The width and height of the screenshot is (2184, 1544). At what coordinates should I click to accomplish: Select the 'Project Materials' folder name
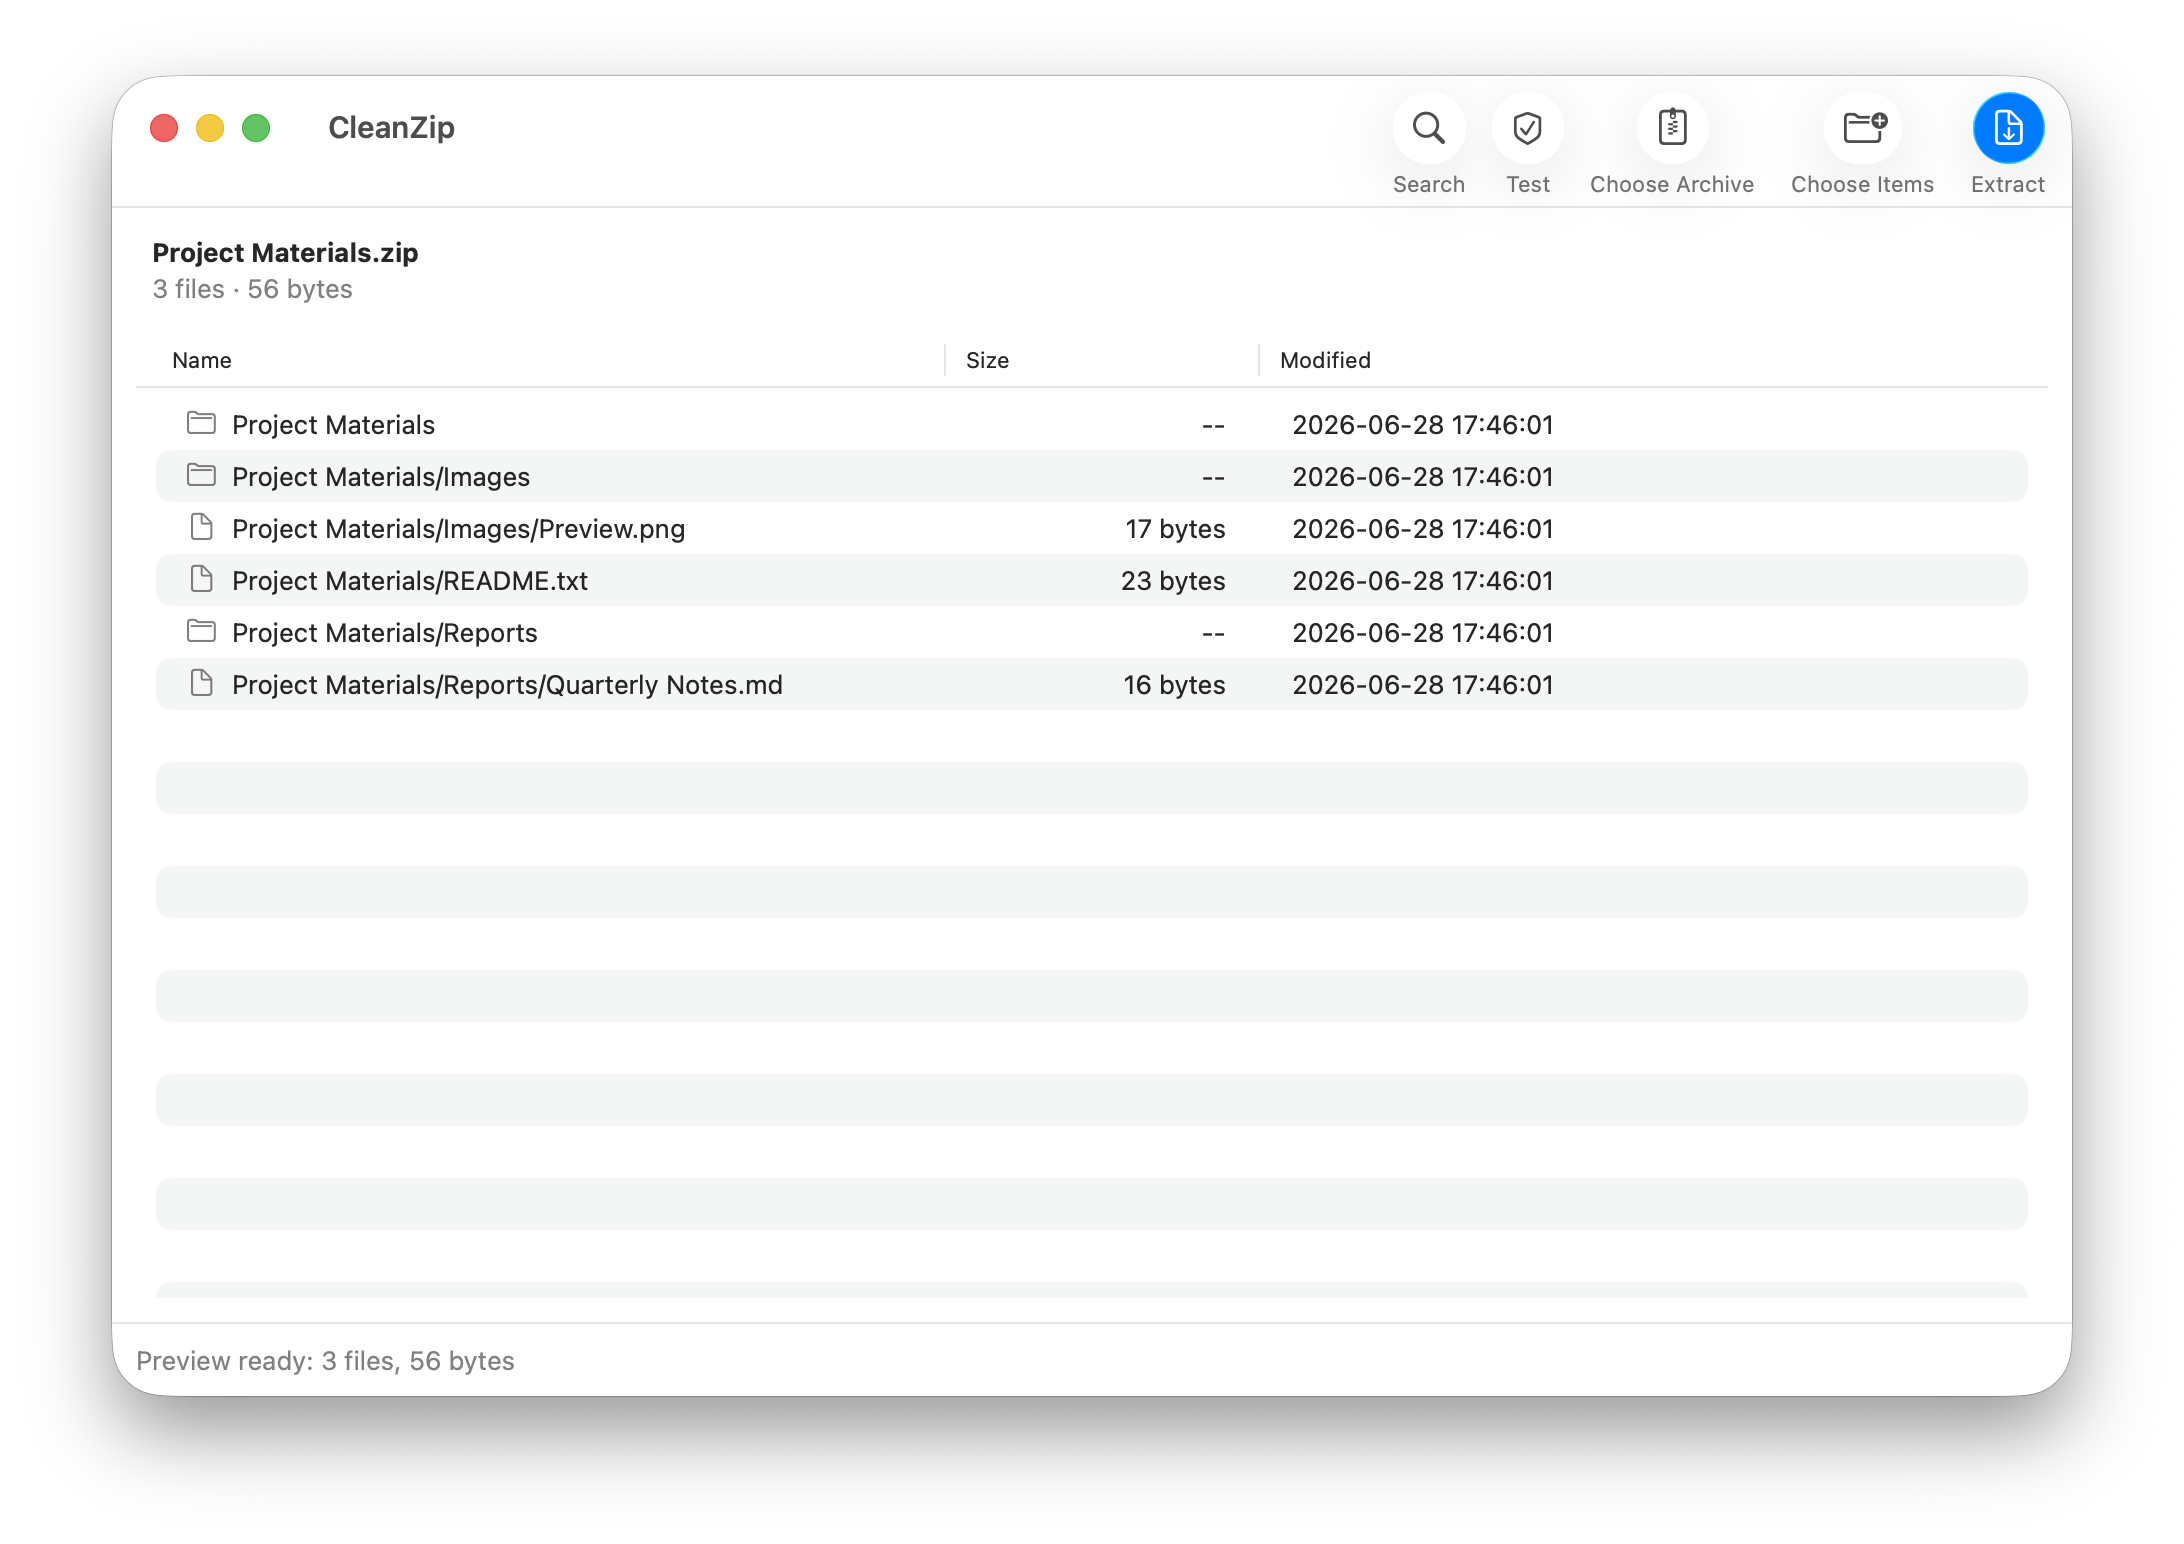(x=333, y=425)
